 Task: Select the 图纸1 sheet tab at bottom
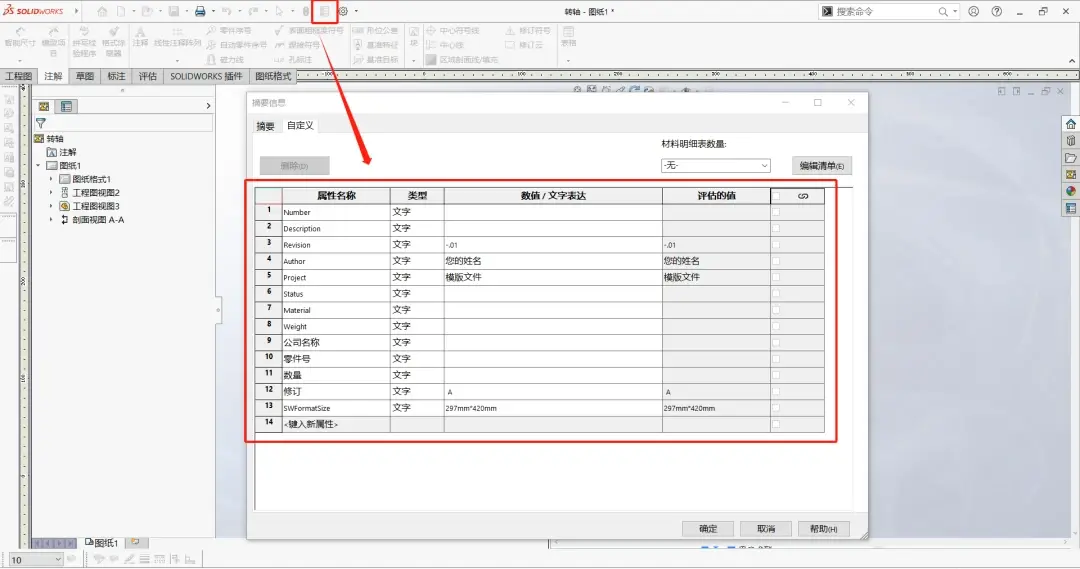102,543
